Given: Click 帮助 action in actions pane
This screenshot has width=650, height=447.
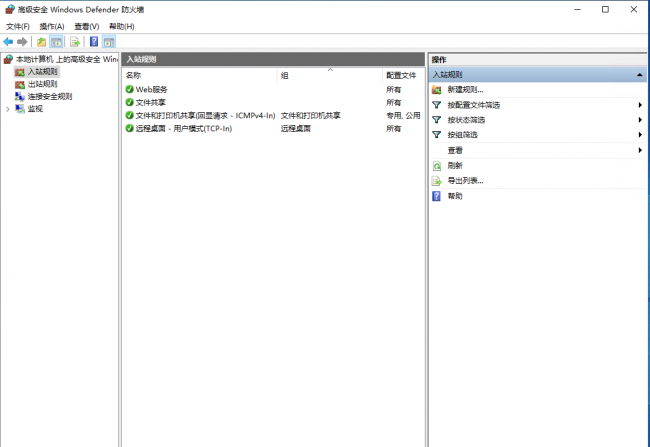Looking at the screenshot, I should [x=455, y=196].
